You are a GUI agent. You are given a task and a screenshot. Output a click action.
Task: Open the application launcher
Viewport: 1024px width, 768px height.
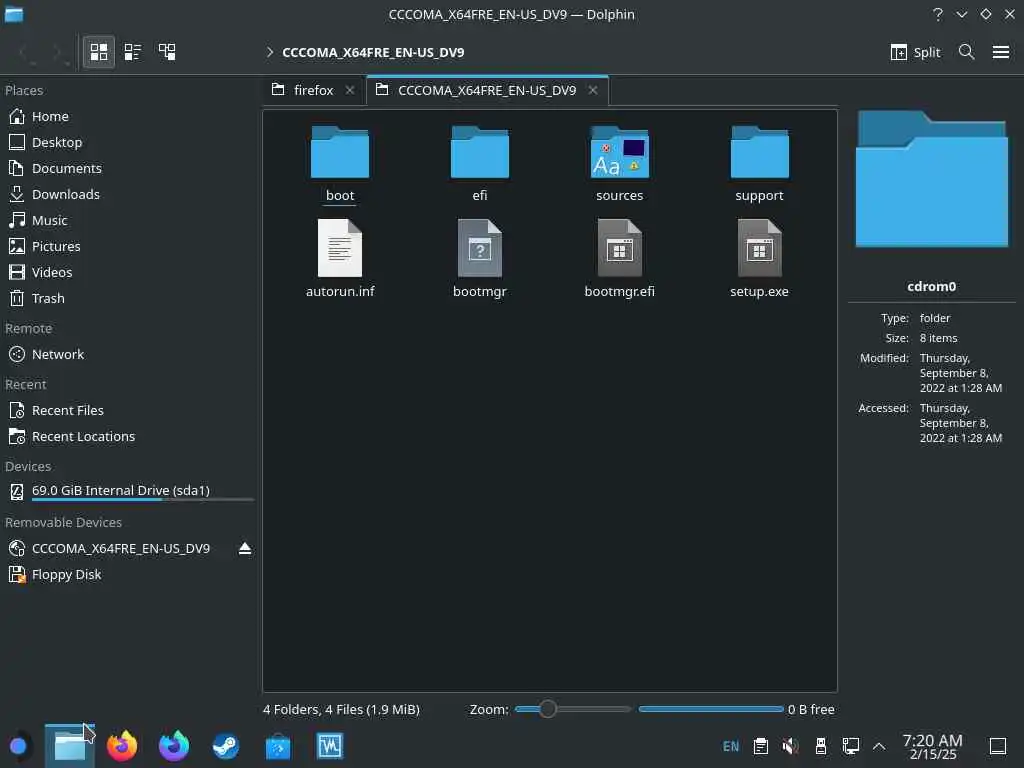click(18, 746)
